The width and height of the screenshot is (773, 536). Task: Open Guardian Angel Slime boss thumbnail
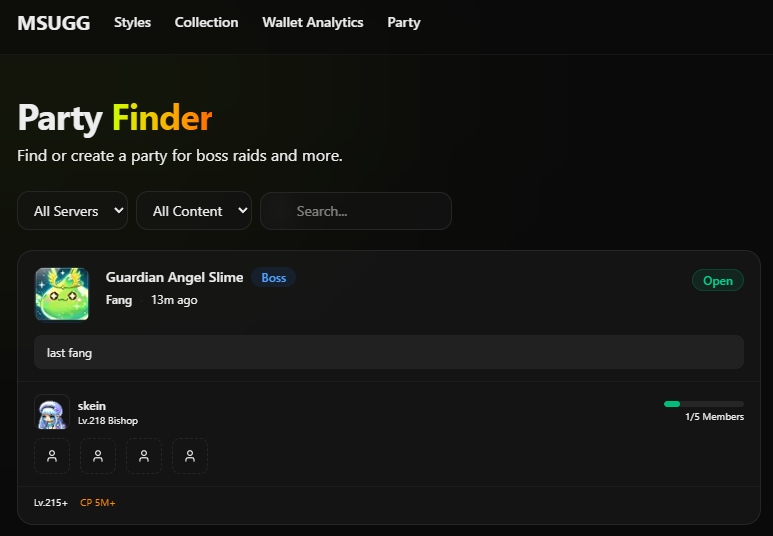(62, 294)
